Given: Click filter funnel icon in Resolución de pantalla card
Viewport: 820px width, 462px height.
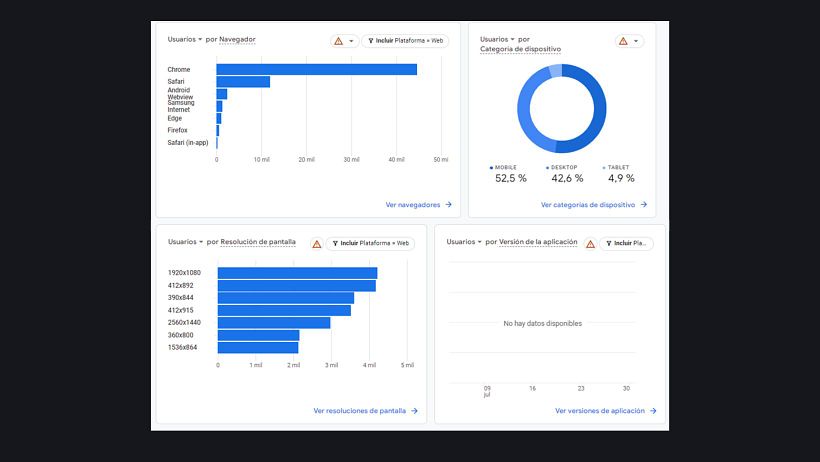Looking at the screenshot, I should [333, 243].
